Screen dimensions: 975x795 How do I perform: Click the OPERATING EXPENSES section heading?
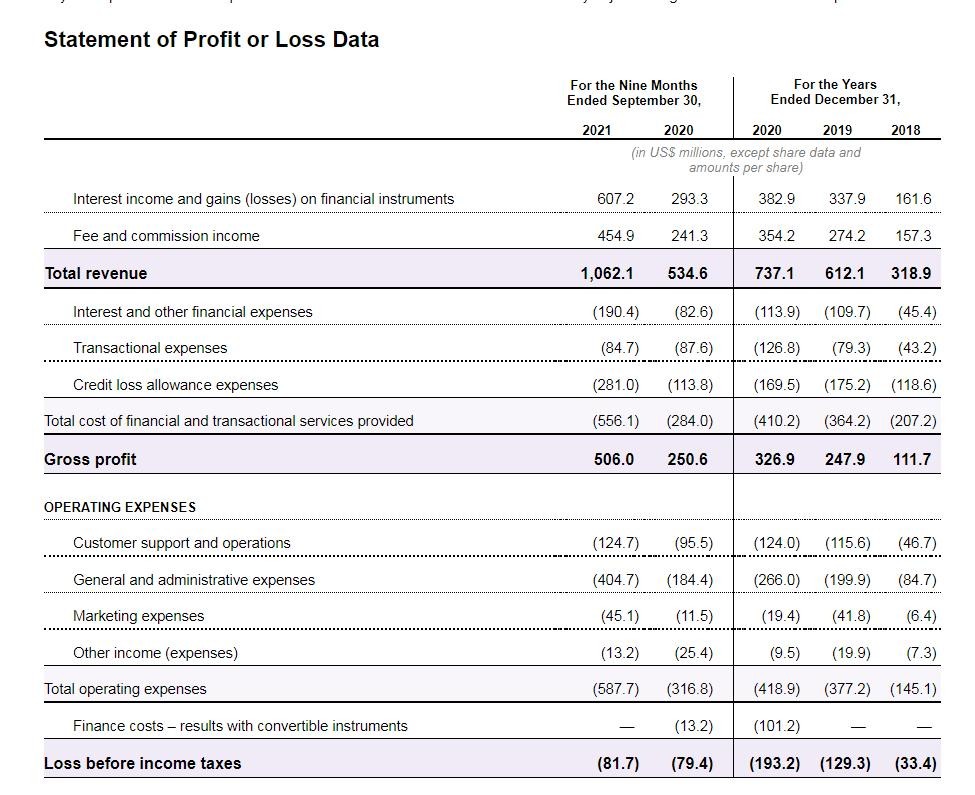[120, 507]
